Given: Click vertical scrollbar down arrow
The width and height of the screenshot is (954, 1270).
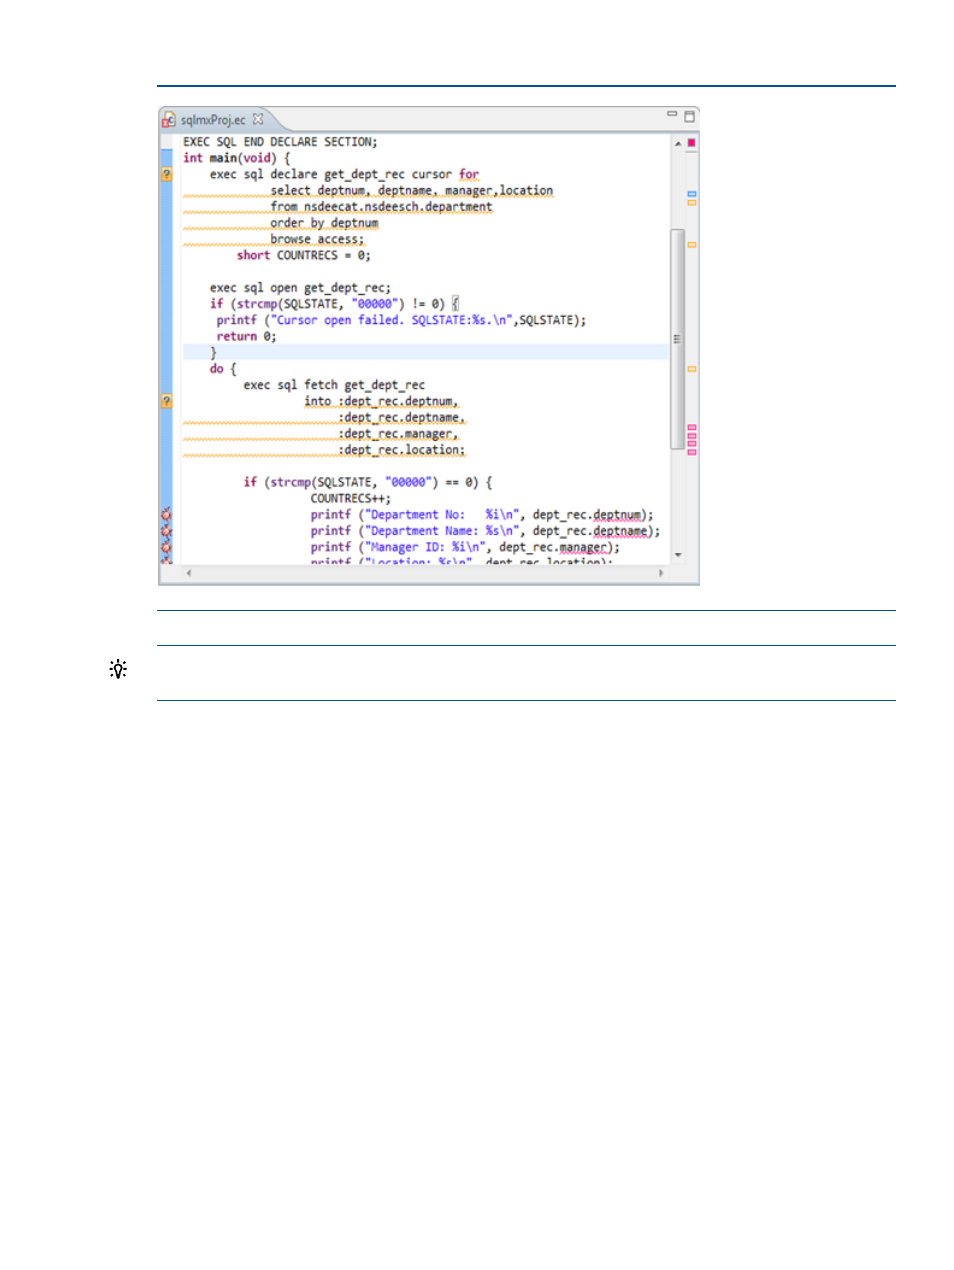Looking at the screenshot, I should click(677, 555).
